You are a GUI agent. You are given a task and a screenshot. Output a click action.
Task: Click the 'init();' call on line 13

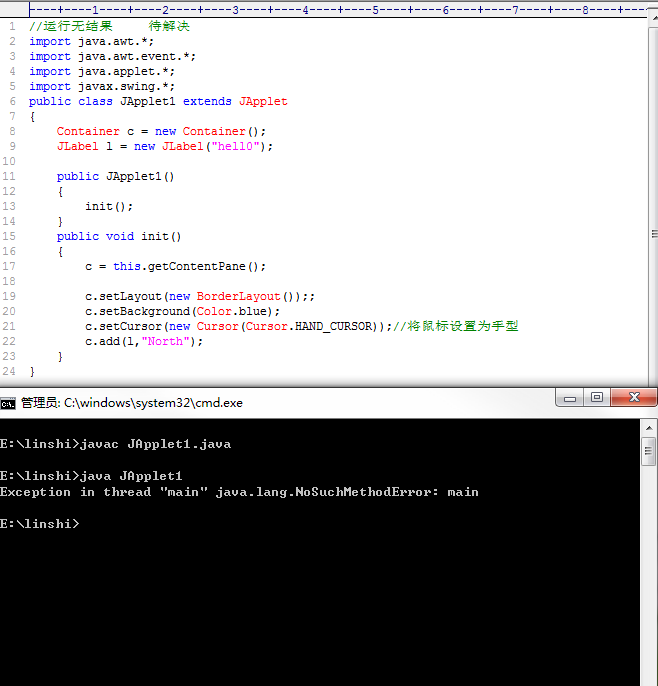[x=109, y=206]
